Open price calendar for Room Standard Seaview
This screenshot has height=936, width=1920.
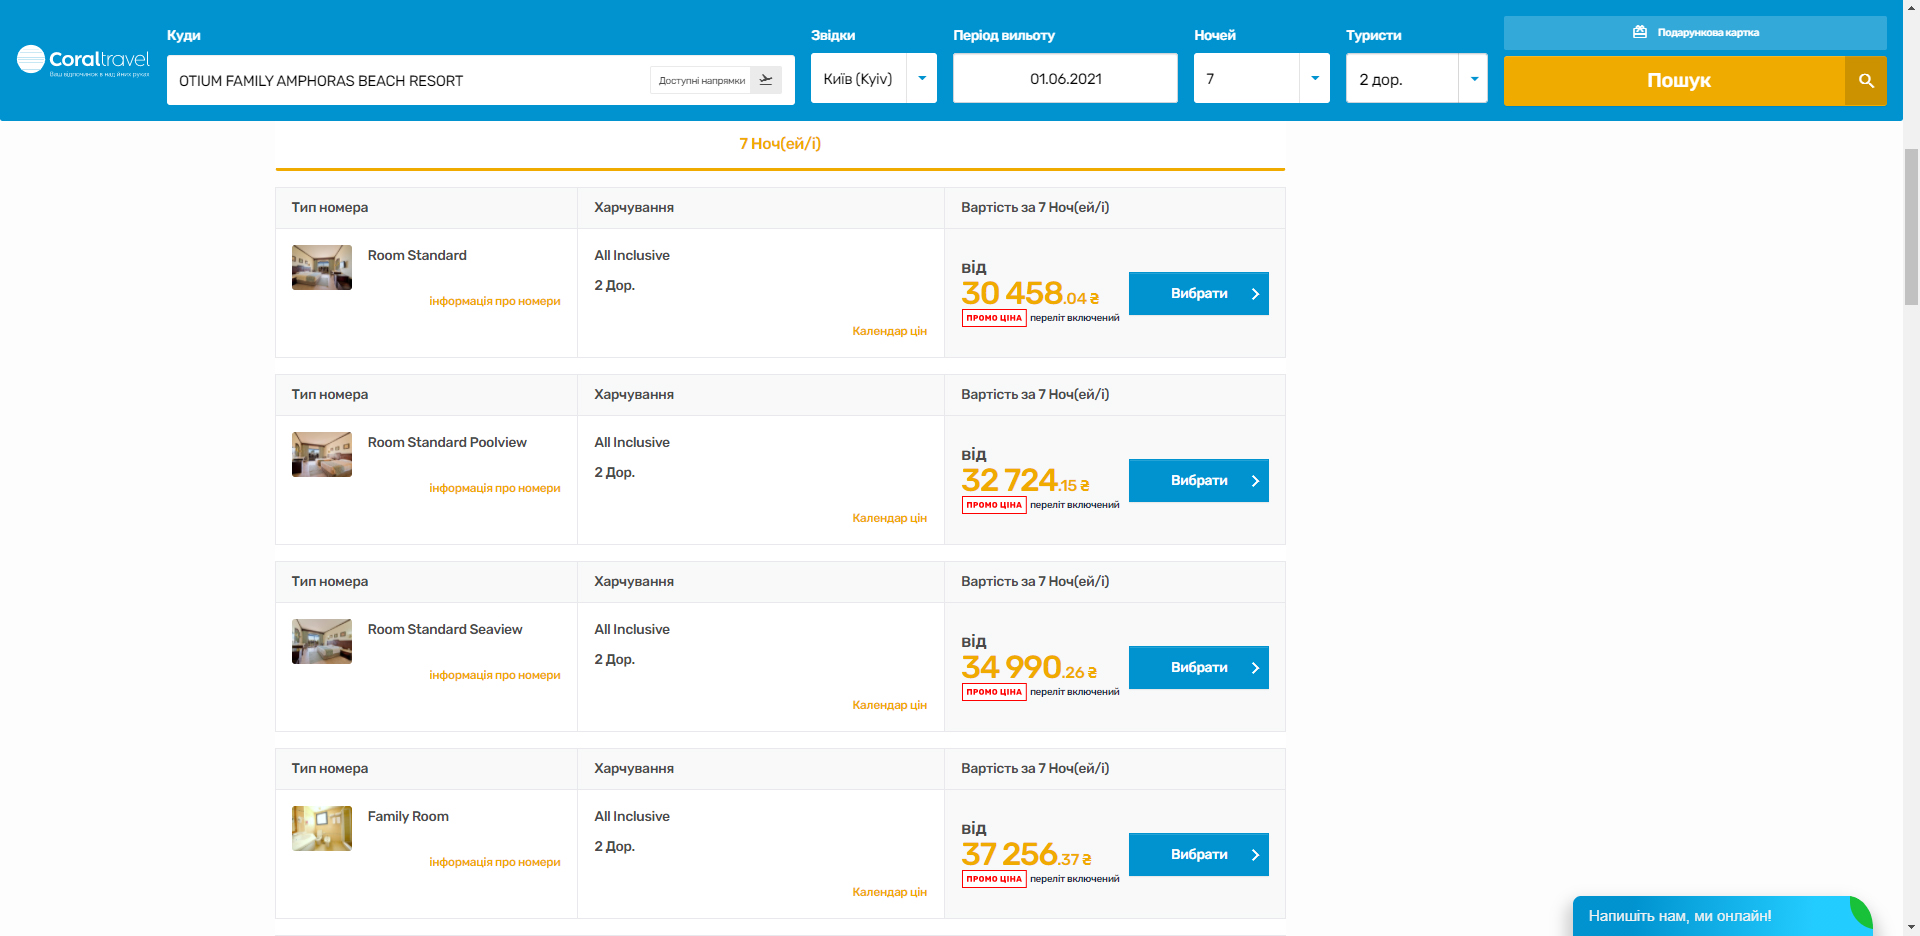889,705
